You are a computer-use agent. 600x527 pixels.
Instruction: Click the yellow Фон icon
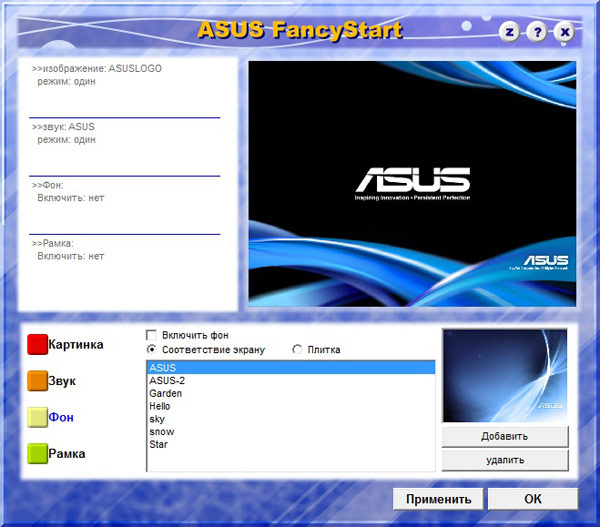pos(37,417)
